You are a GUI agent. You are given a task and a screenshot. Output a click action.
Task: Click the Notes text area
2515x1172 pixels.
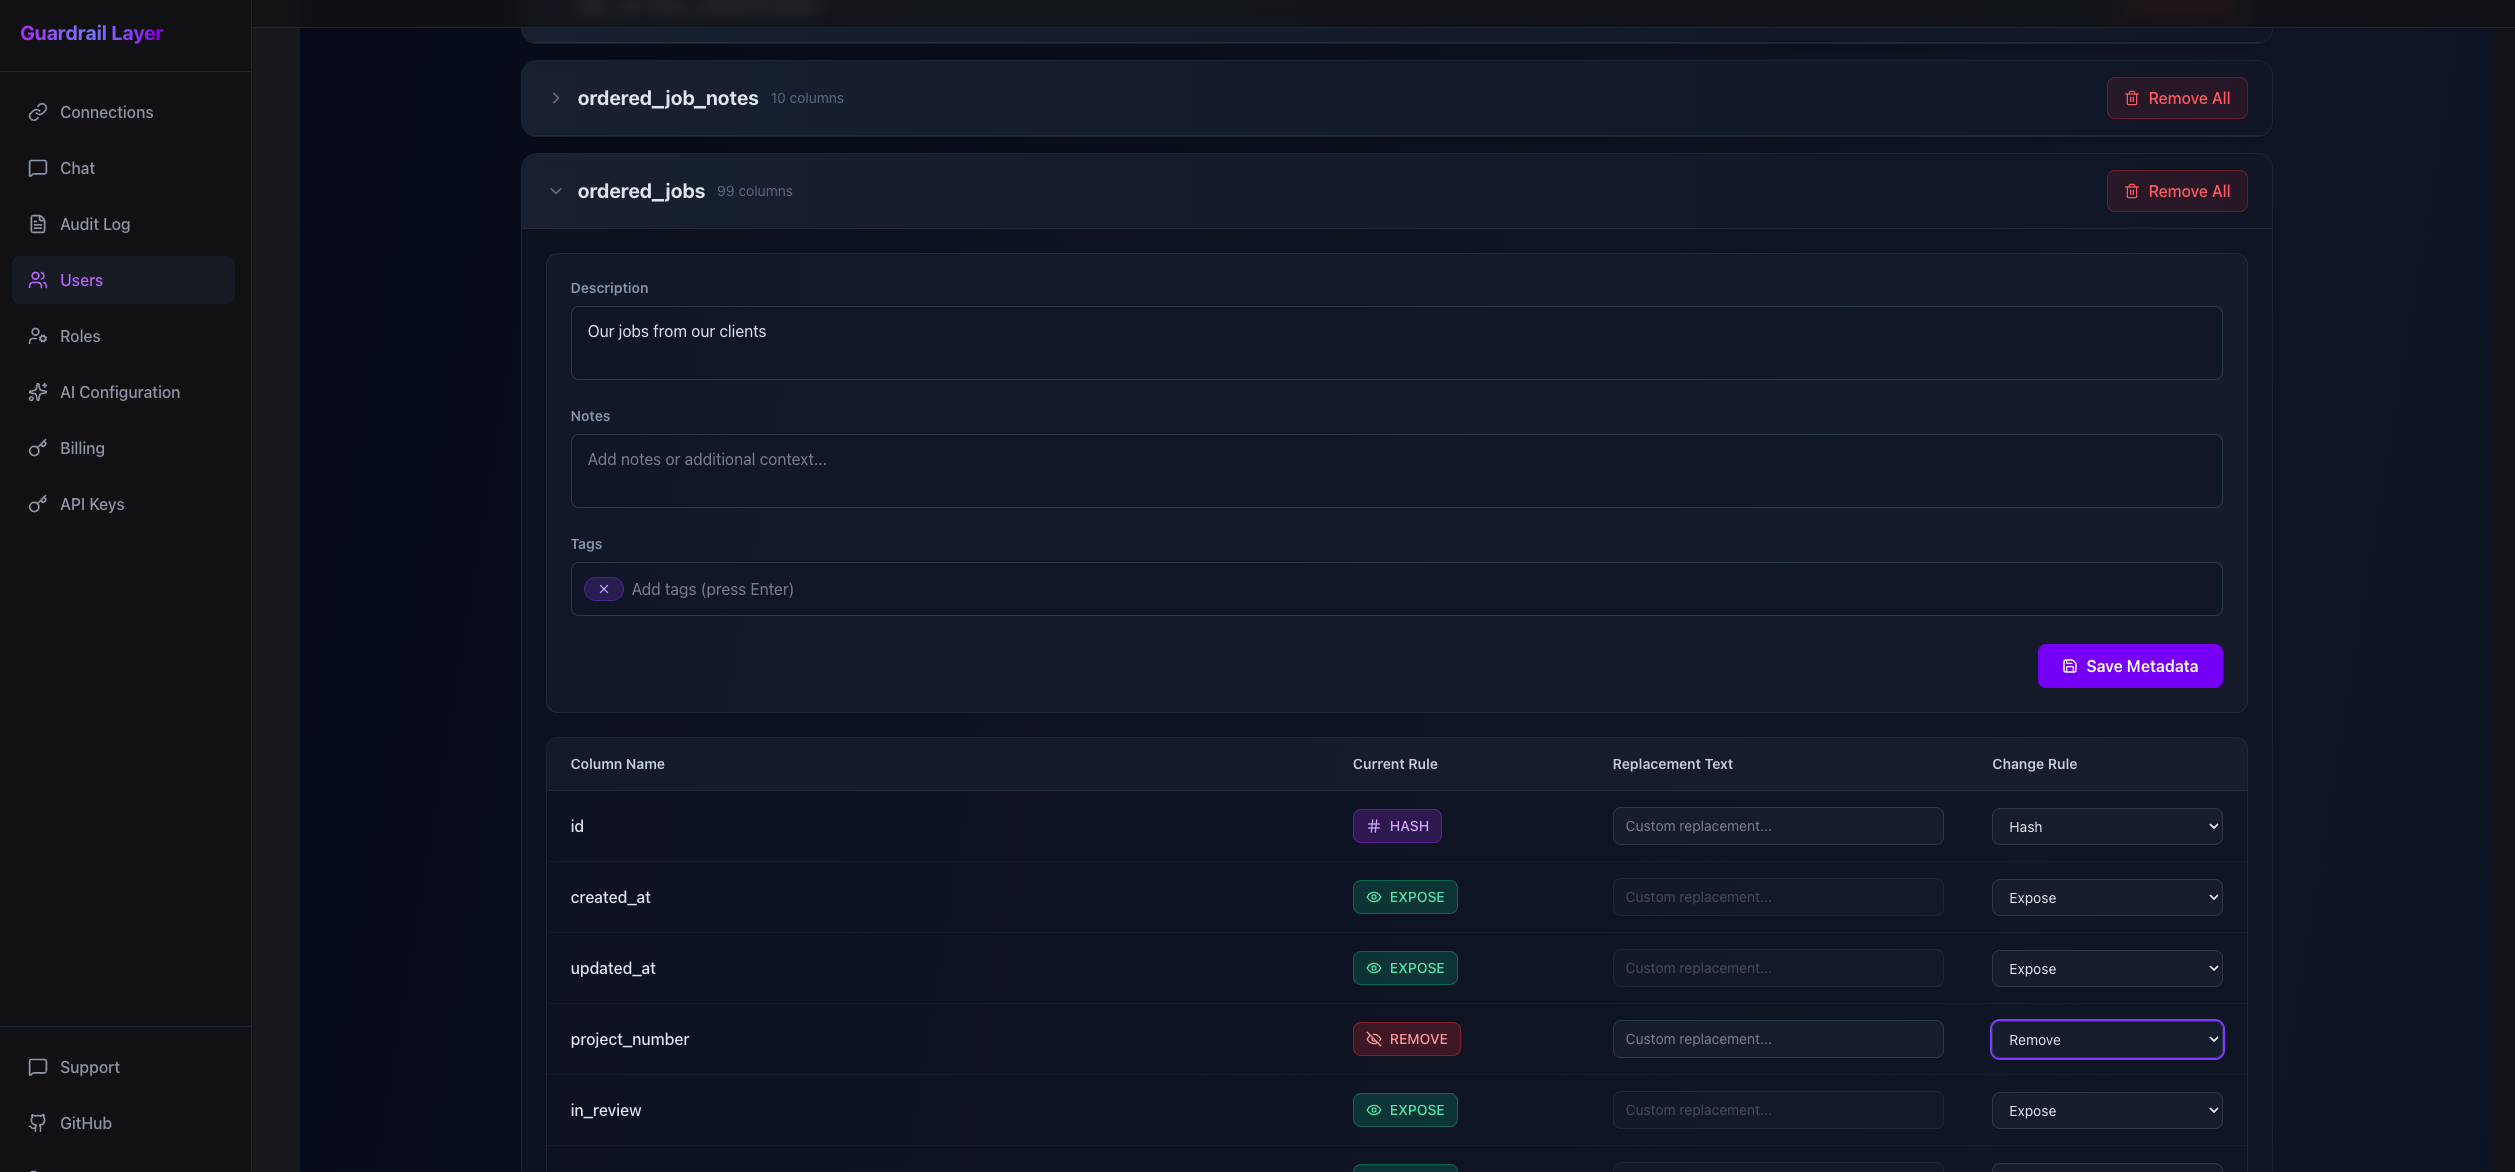pos(1396,471)
